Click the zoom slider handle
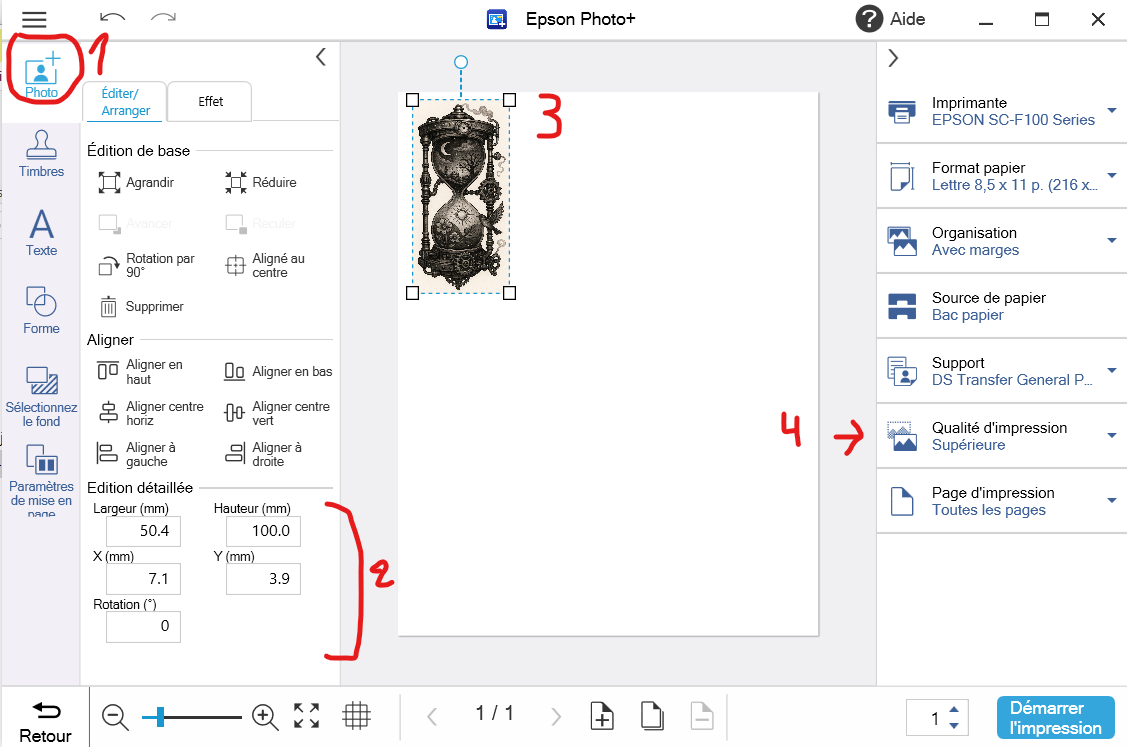The image size is (1127, 747). tap(160, 716)
